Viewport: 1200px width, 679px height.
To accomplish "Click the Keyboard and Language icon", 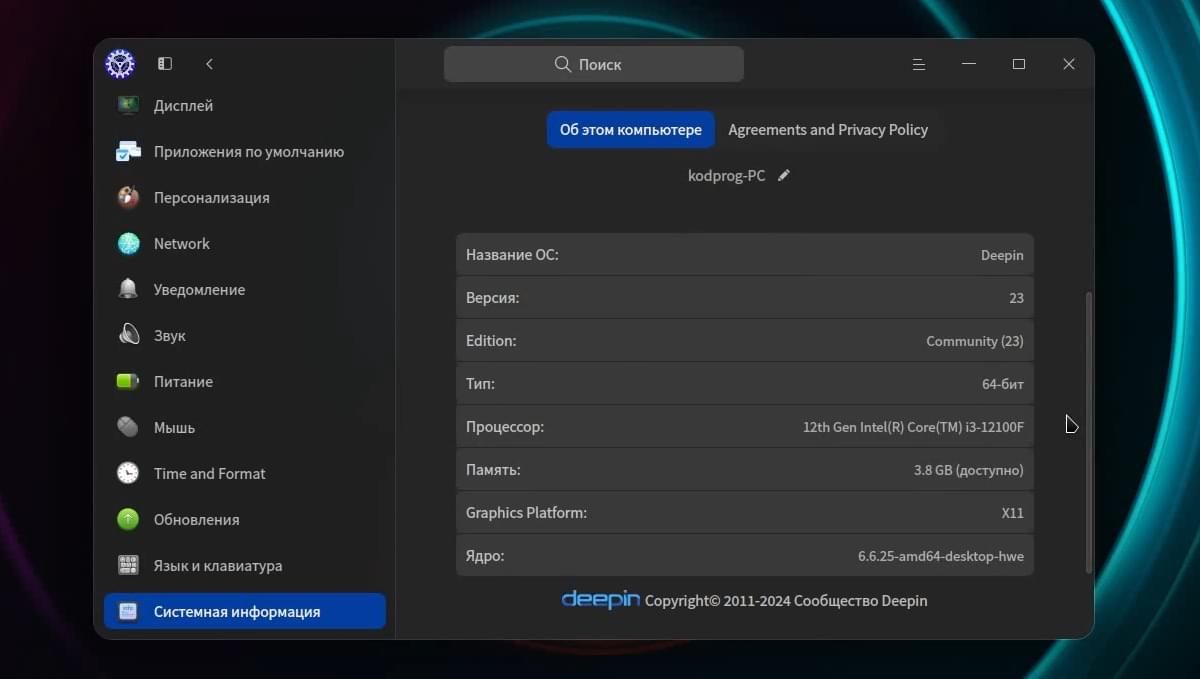I will (x=128, y=565).
